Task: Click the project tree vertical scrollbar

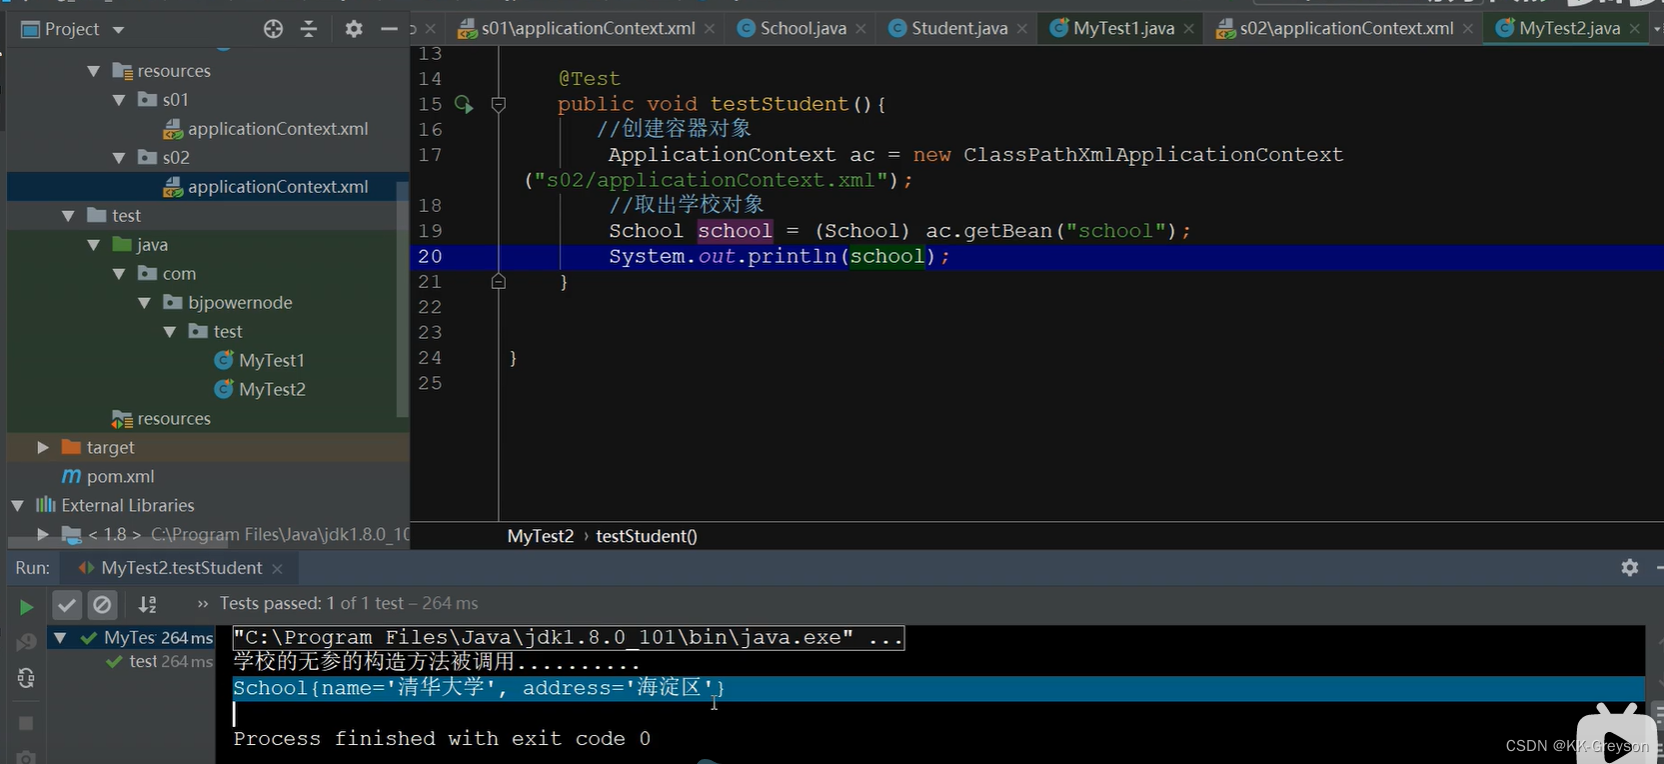Action: point(402,297)
